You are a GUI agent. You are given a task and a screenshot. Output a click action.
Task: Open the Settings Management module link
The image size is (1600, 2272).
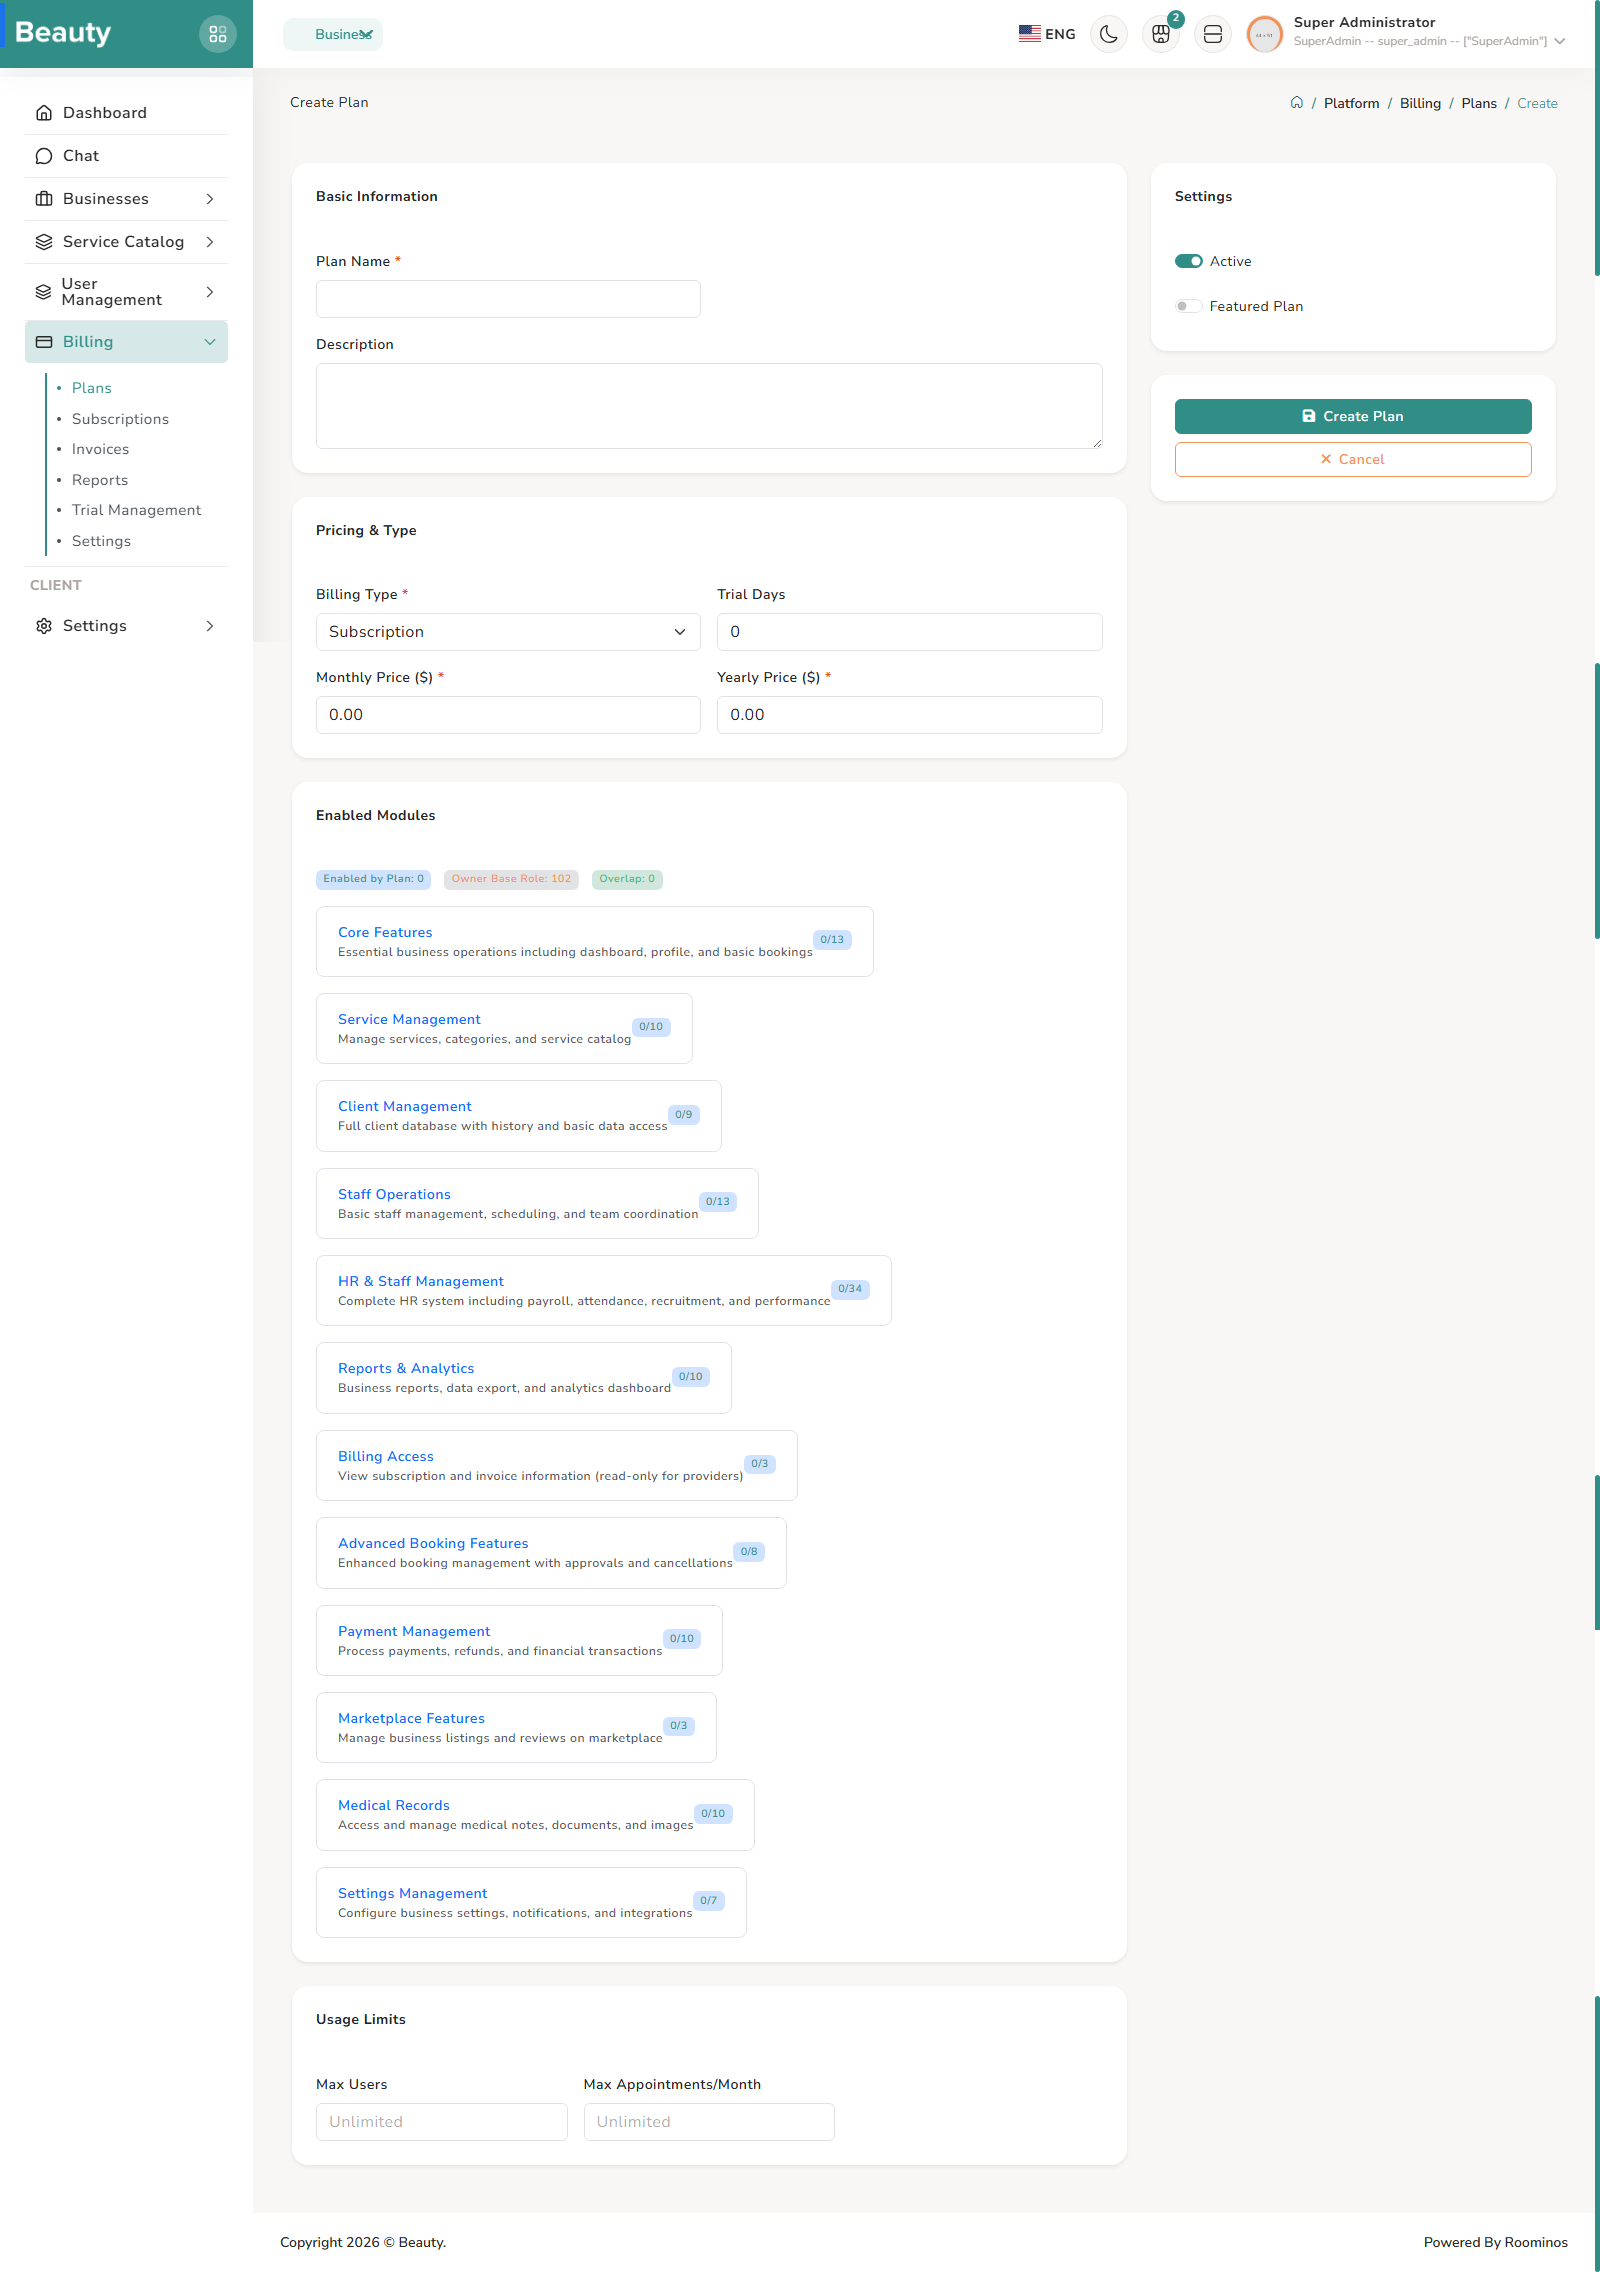[x=413, y=1893]
